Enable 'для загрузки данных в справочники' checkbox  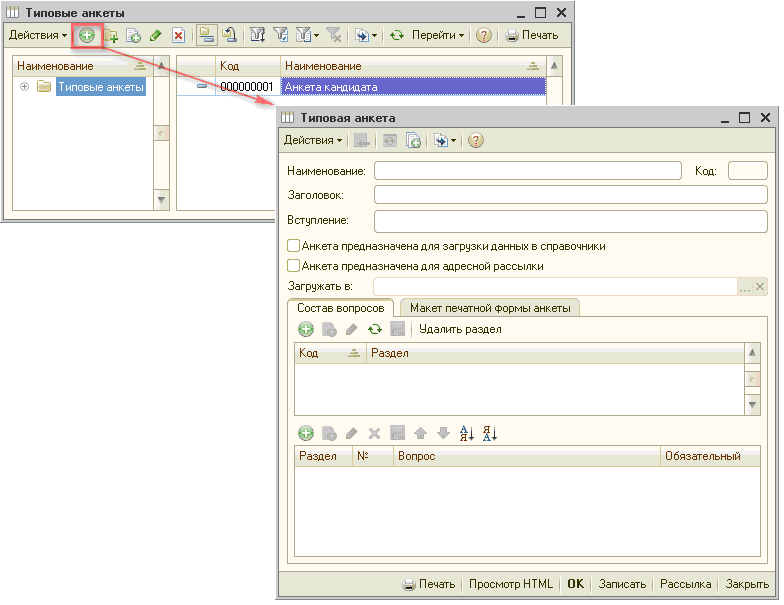click(294, 246)
